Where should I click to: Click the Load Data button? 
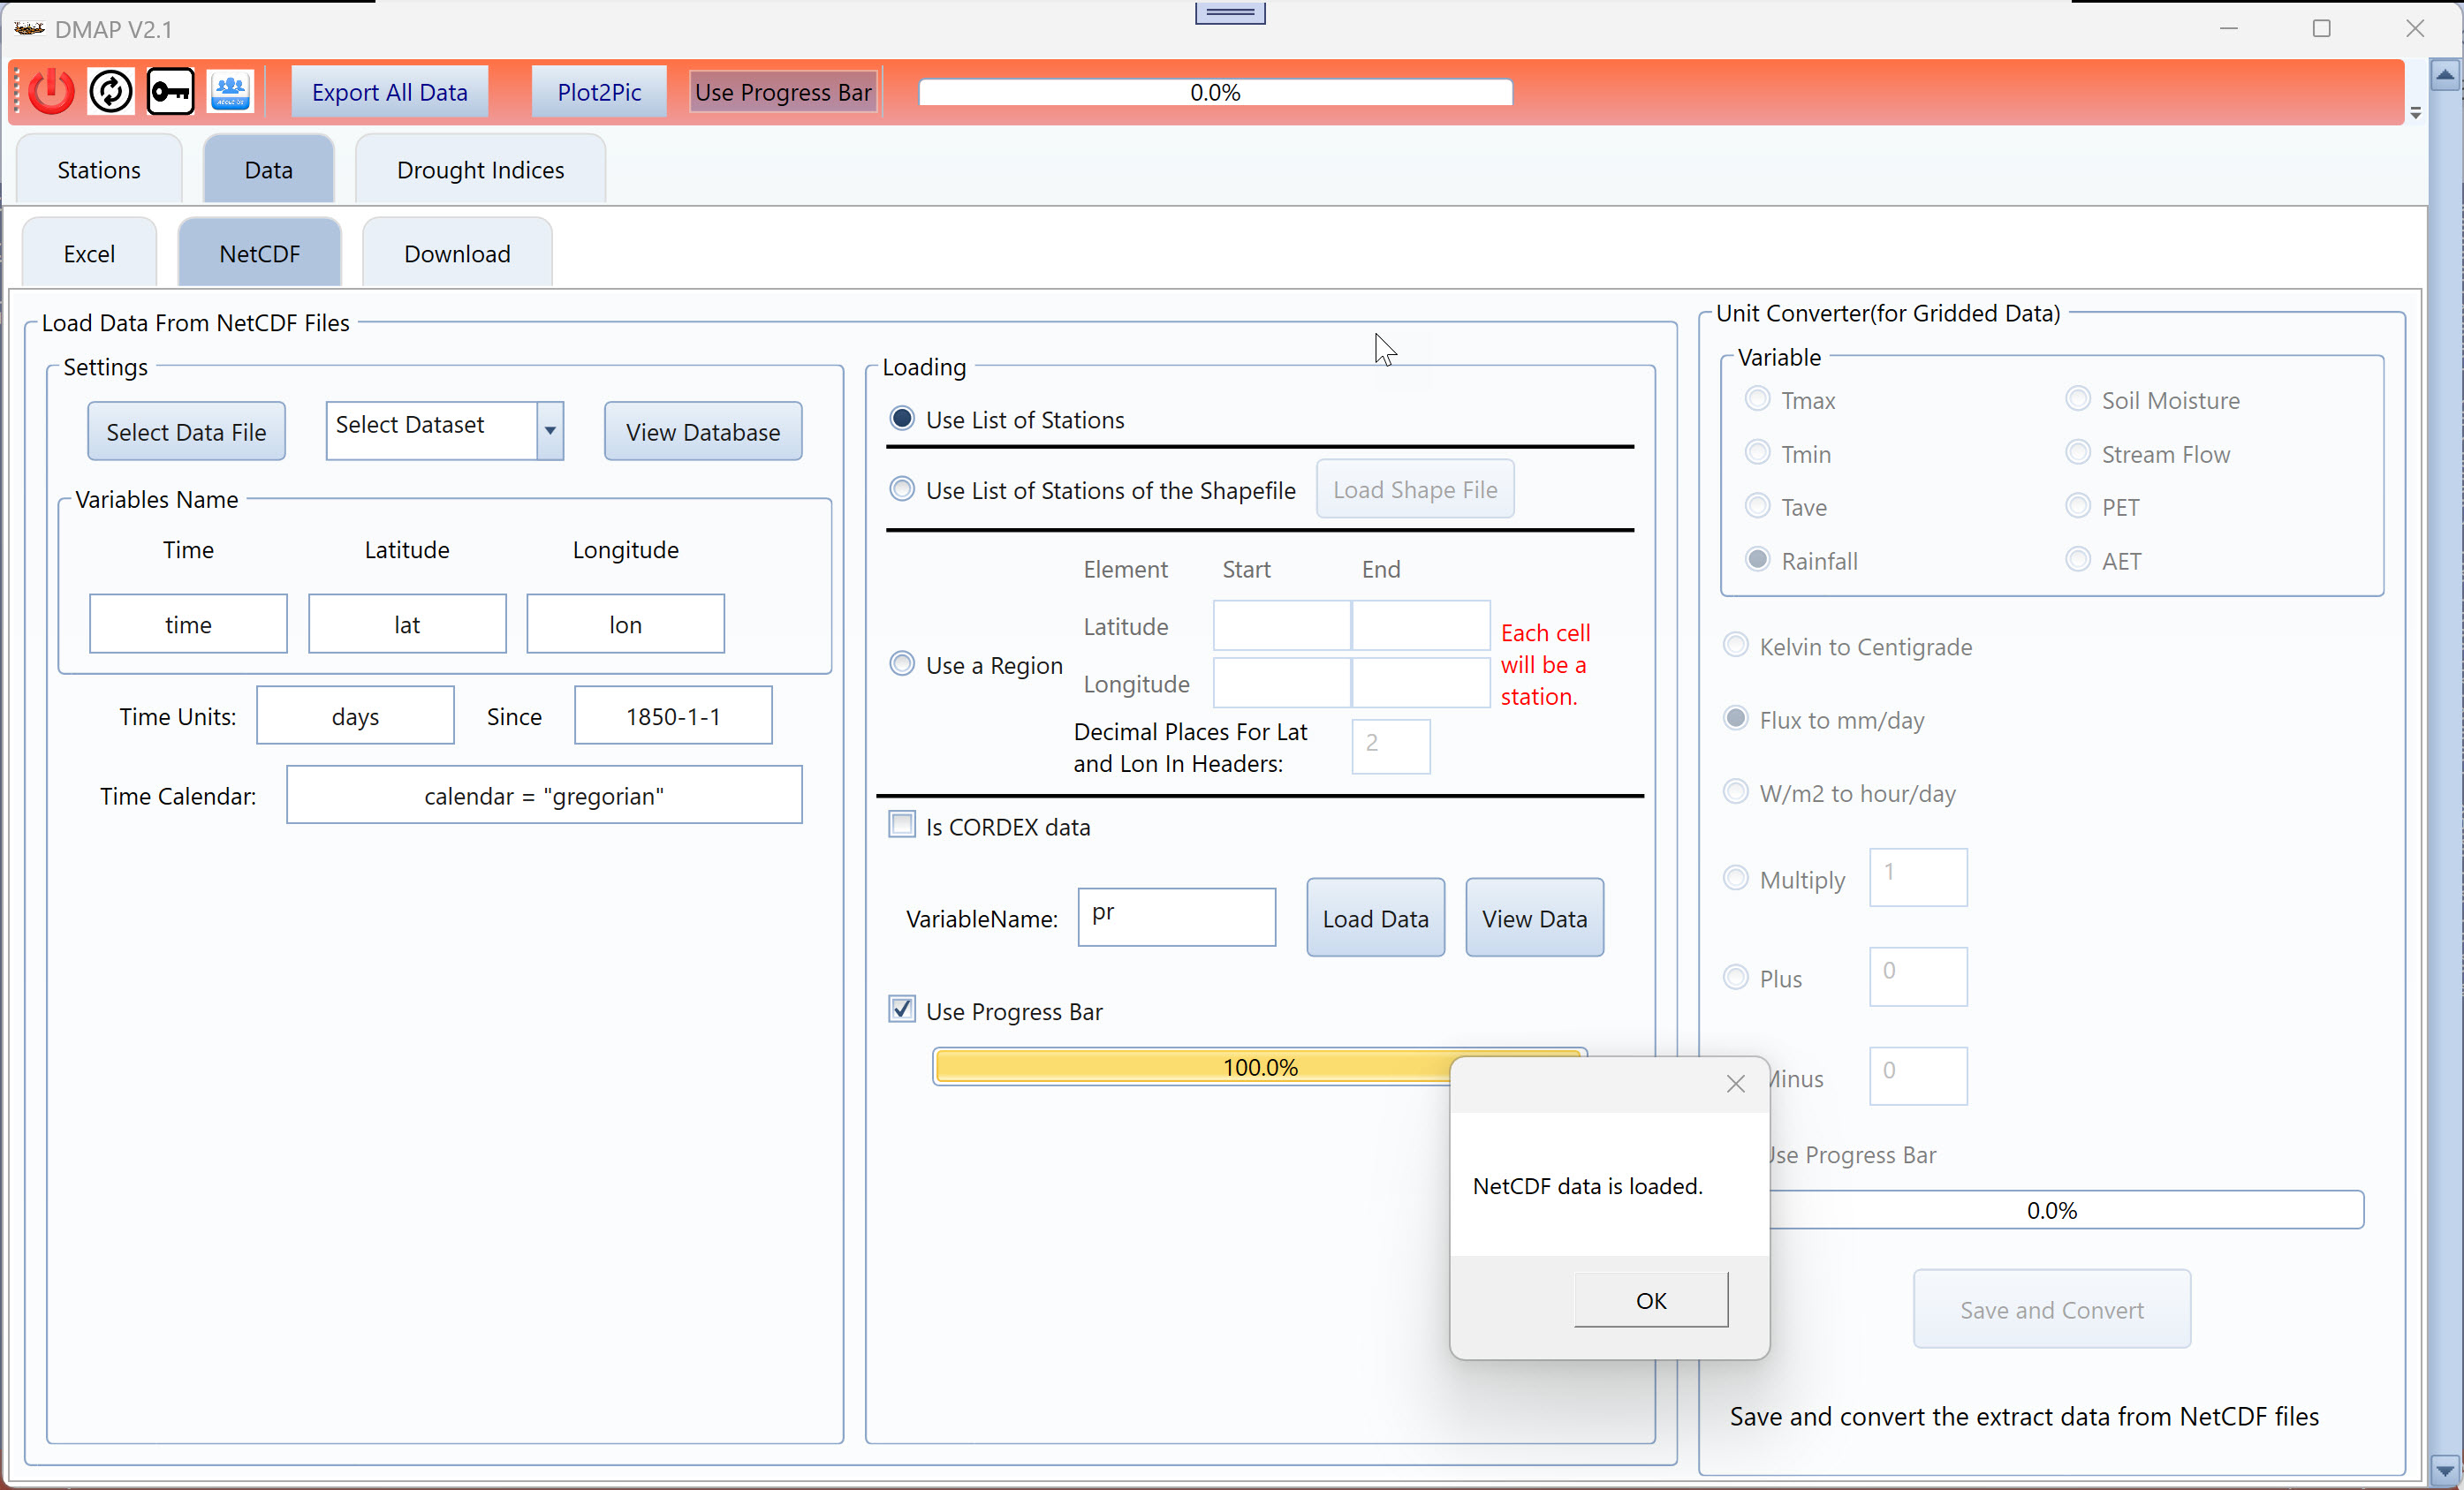(1376, 918)
